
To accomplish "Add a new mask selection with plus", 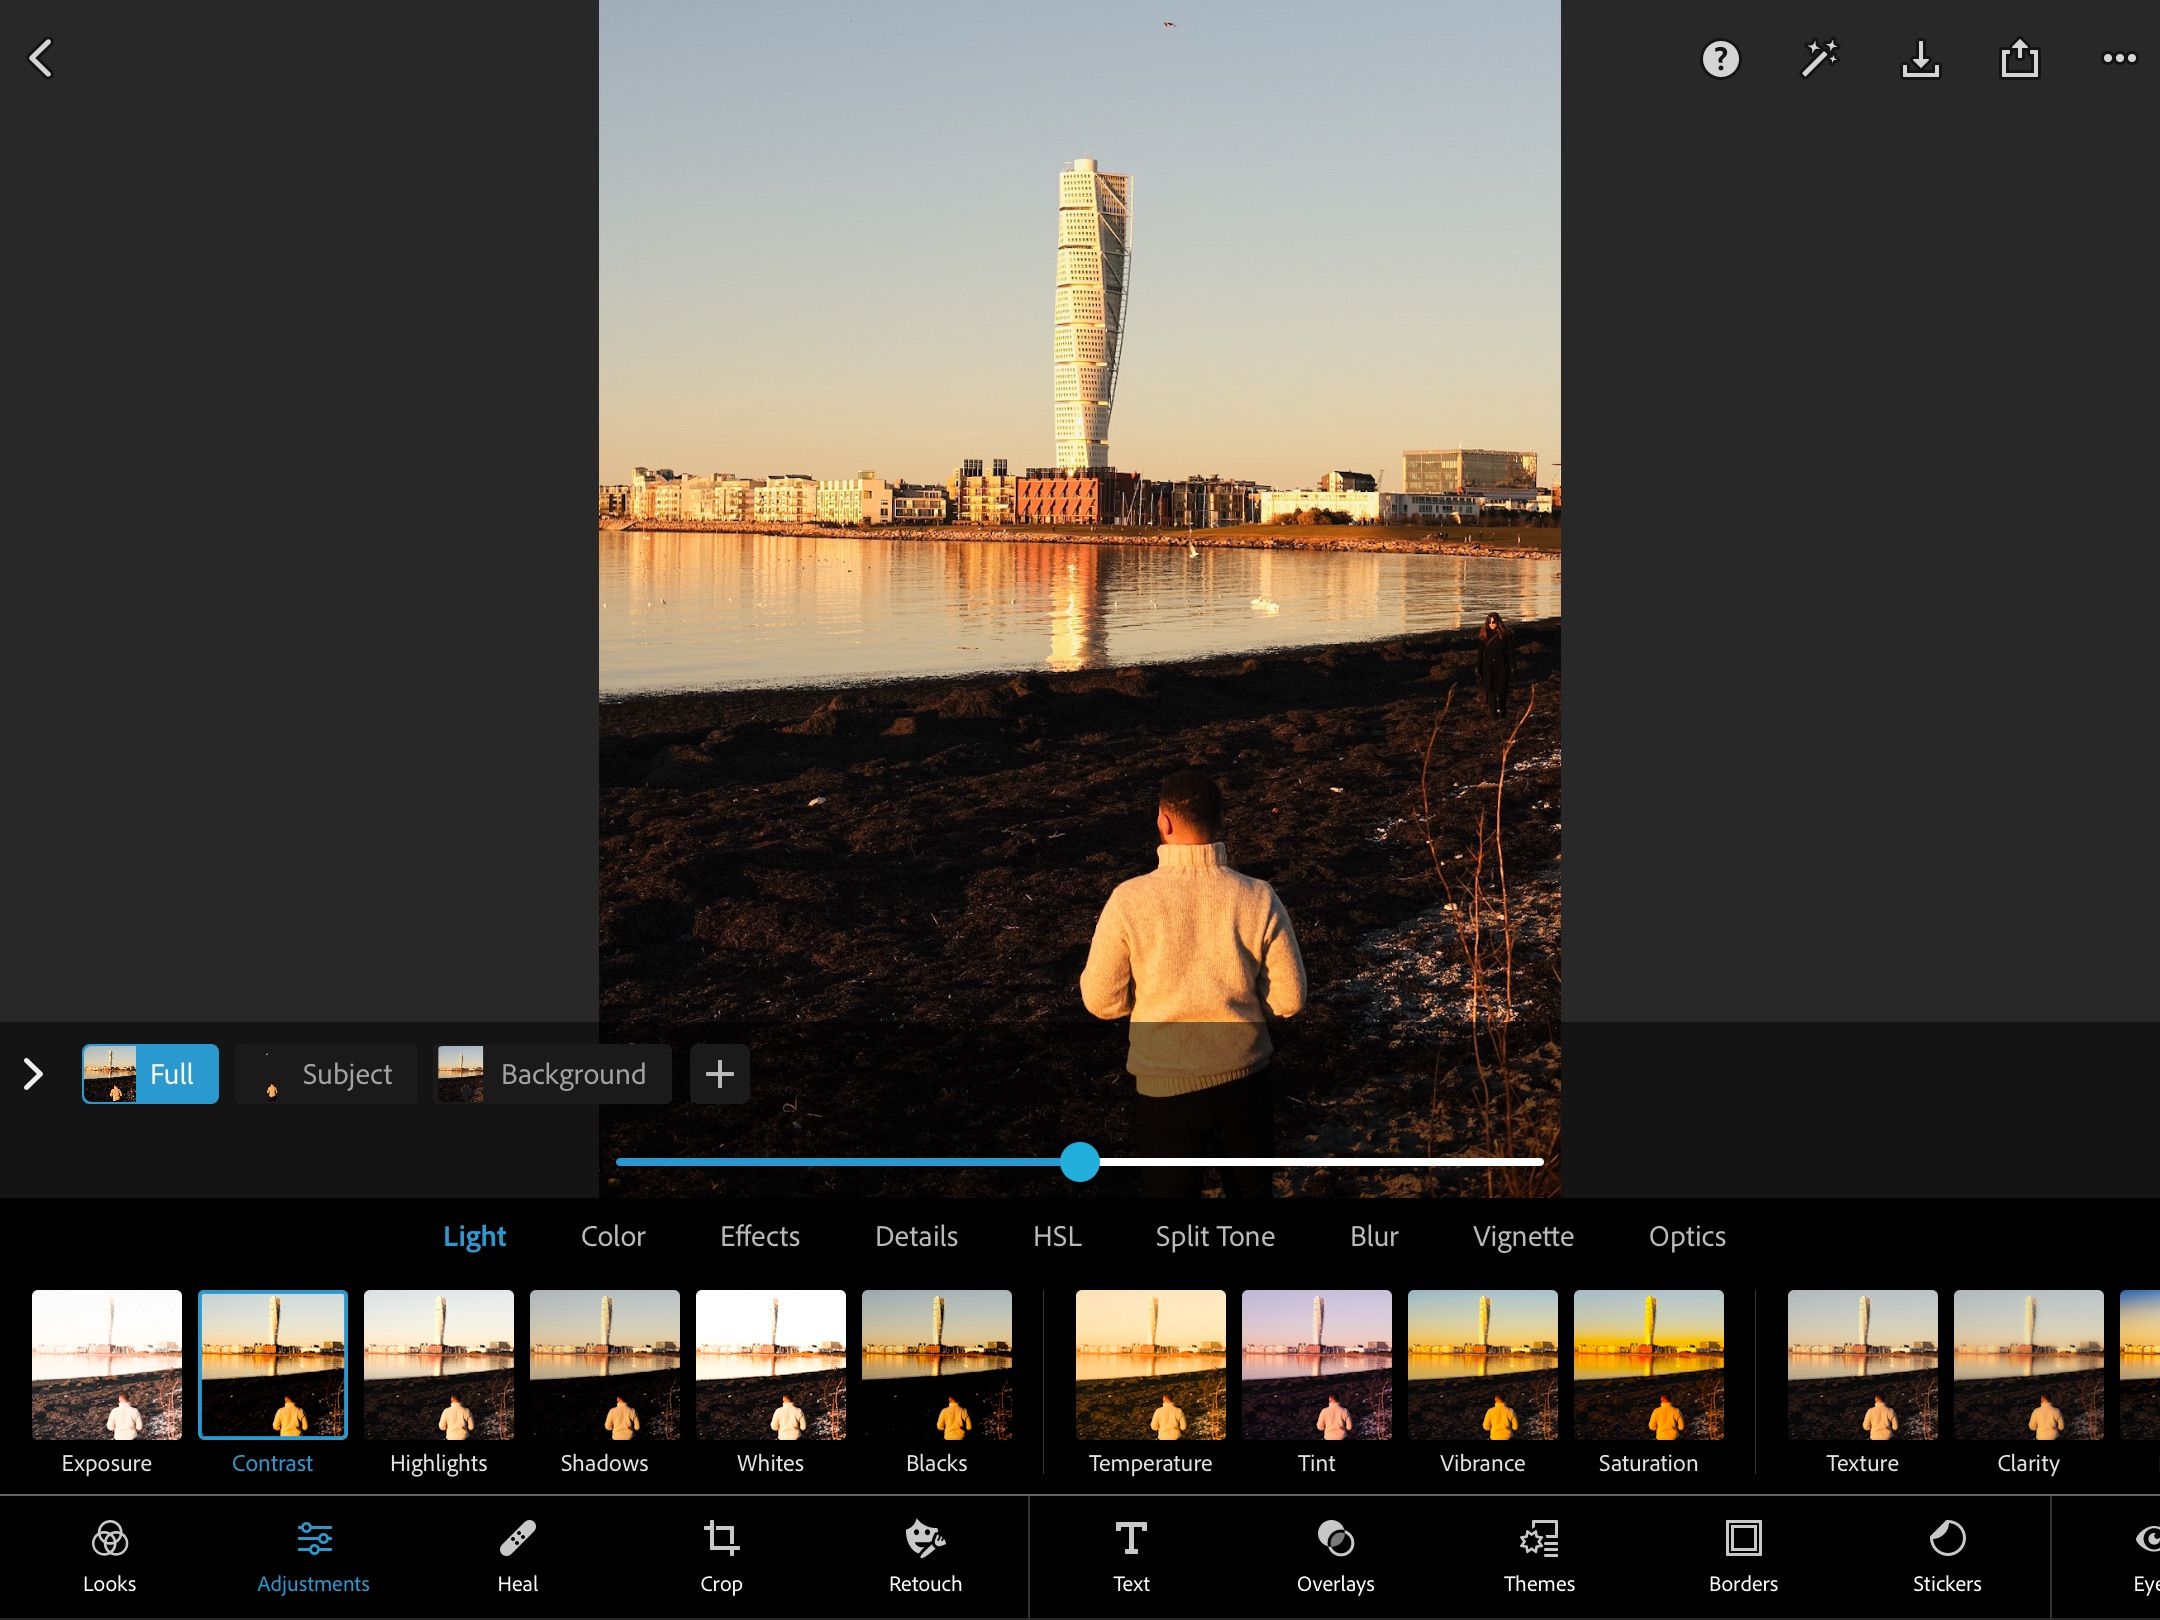I will [719, 1074].
